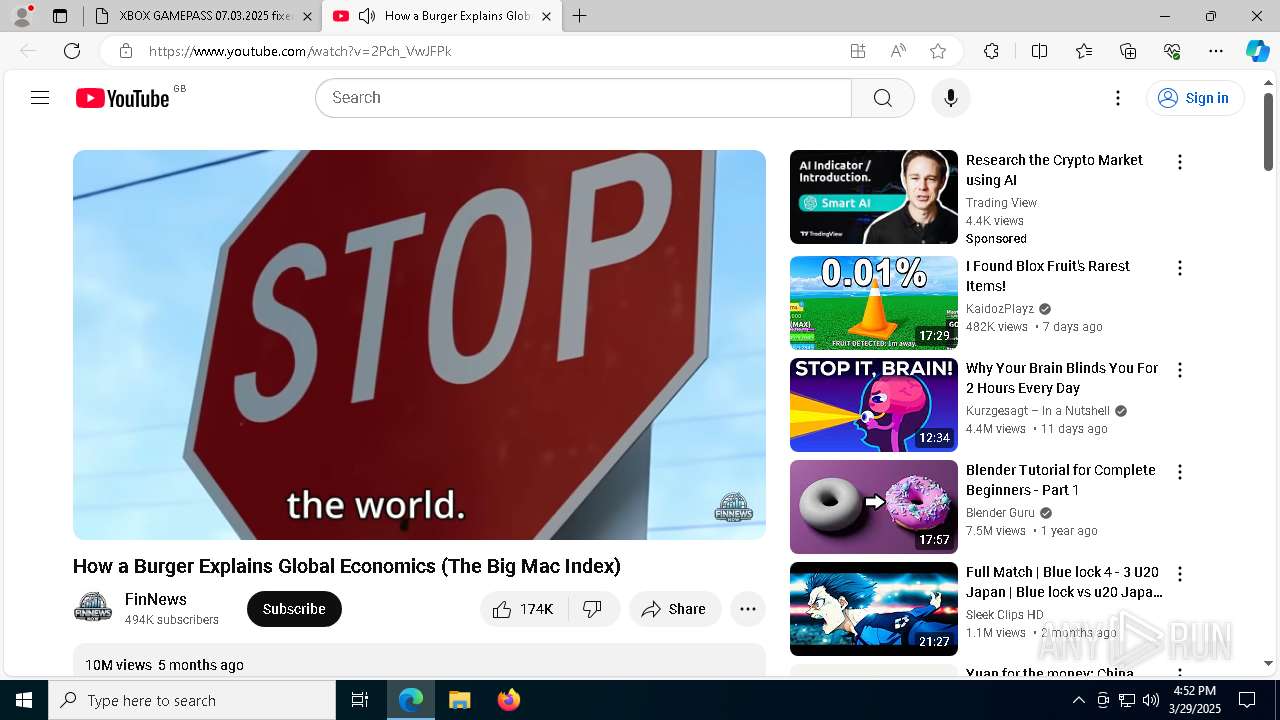1280x720 pixels.
Task: Sign in to YouTube
Action: coord(1194,98)
